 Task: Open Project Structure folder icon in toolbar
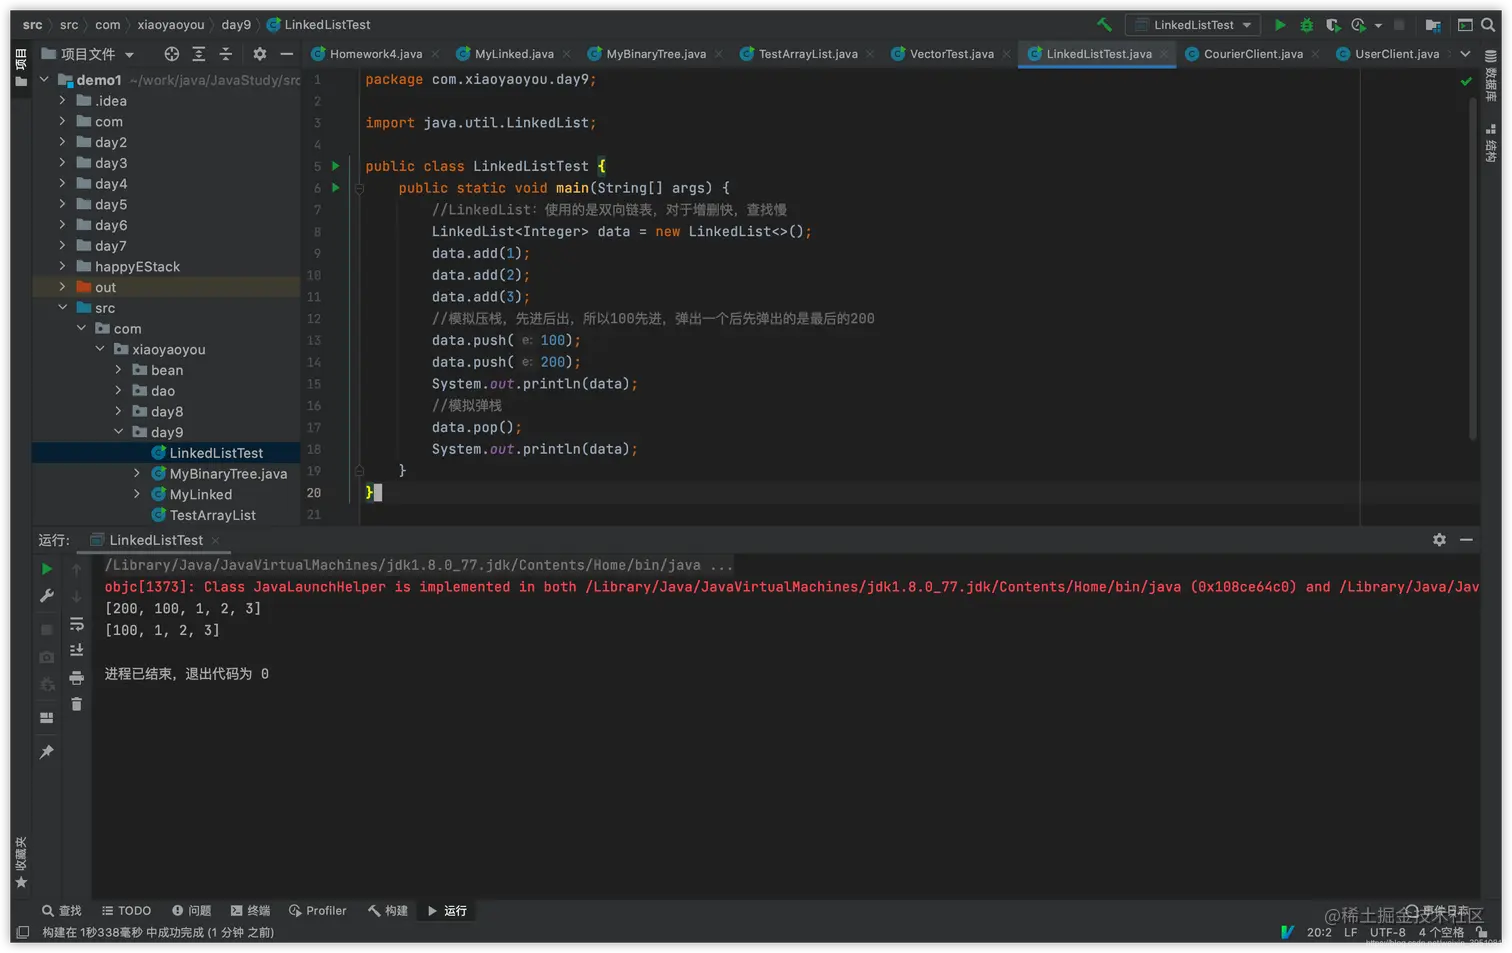(1433, 25)
